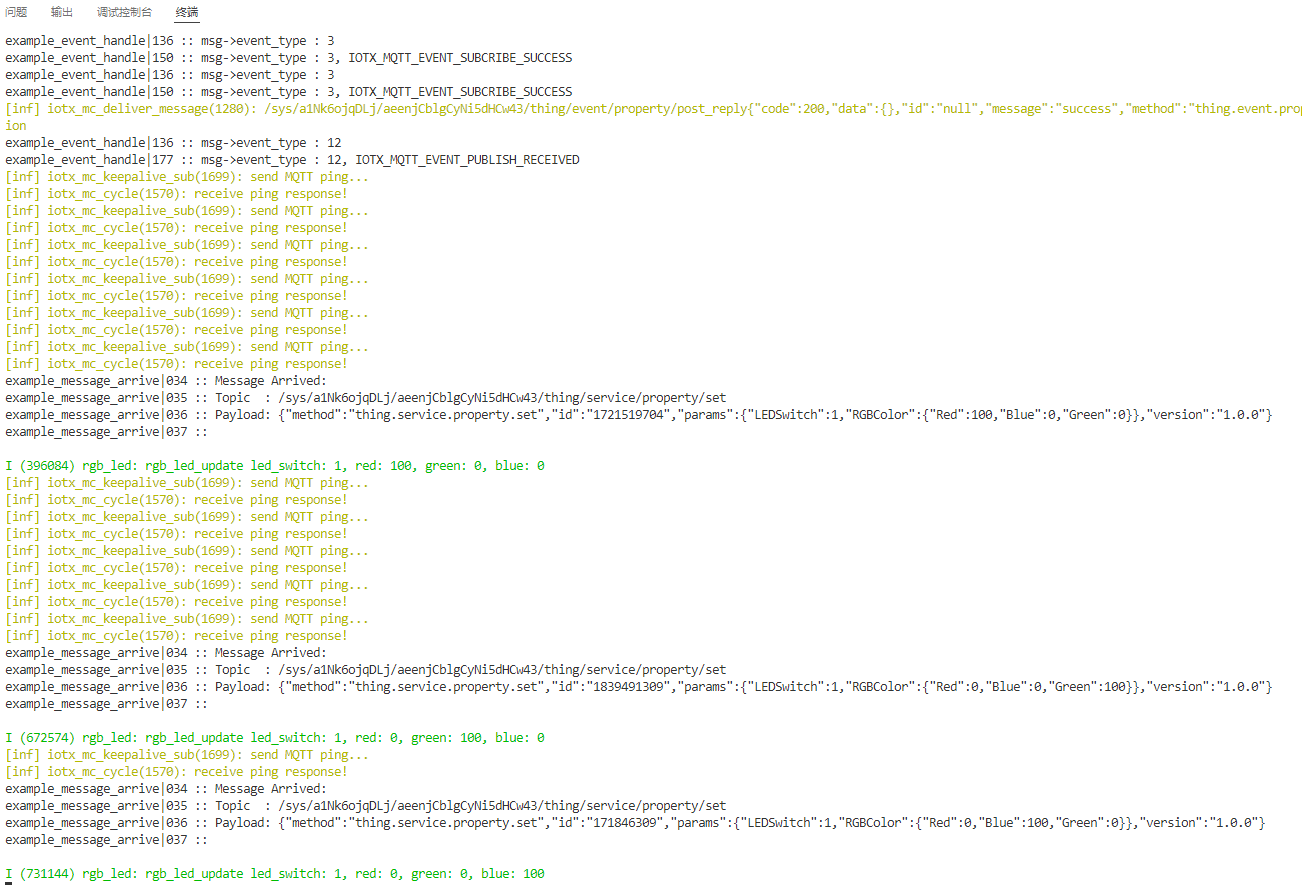The height and width of the screenshot is (885, 1302).
Task: Click the iotx_mc_deliver_message(1280) log line
Action: [x=653, y=109]
